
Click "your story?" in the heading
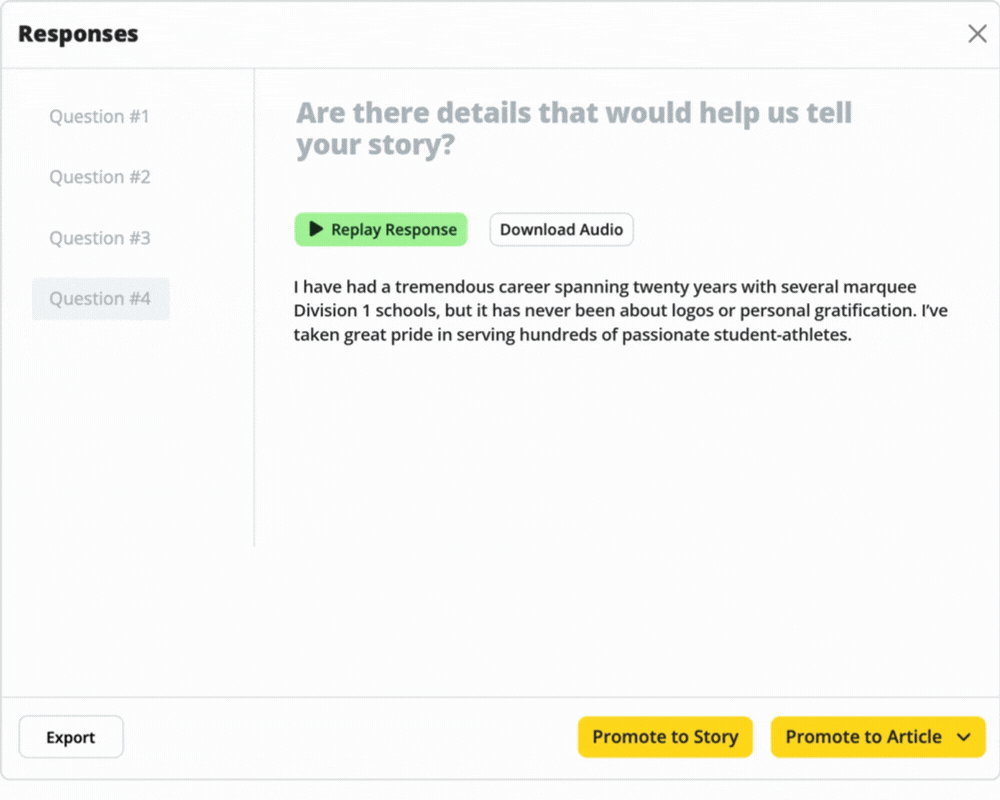[x=376, y=145]
